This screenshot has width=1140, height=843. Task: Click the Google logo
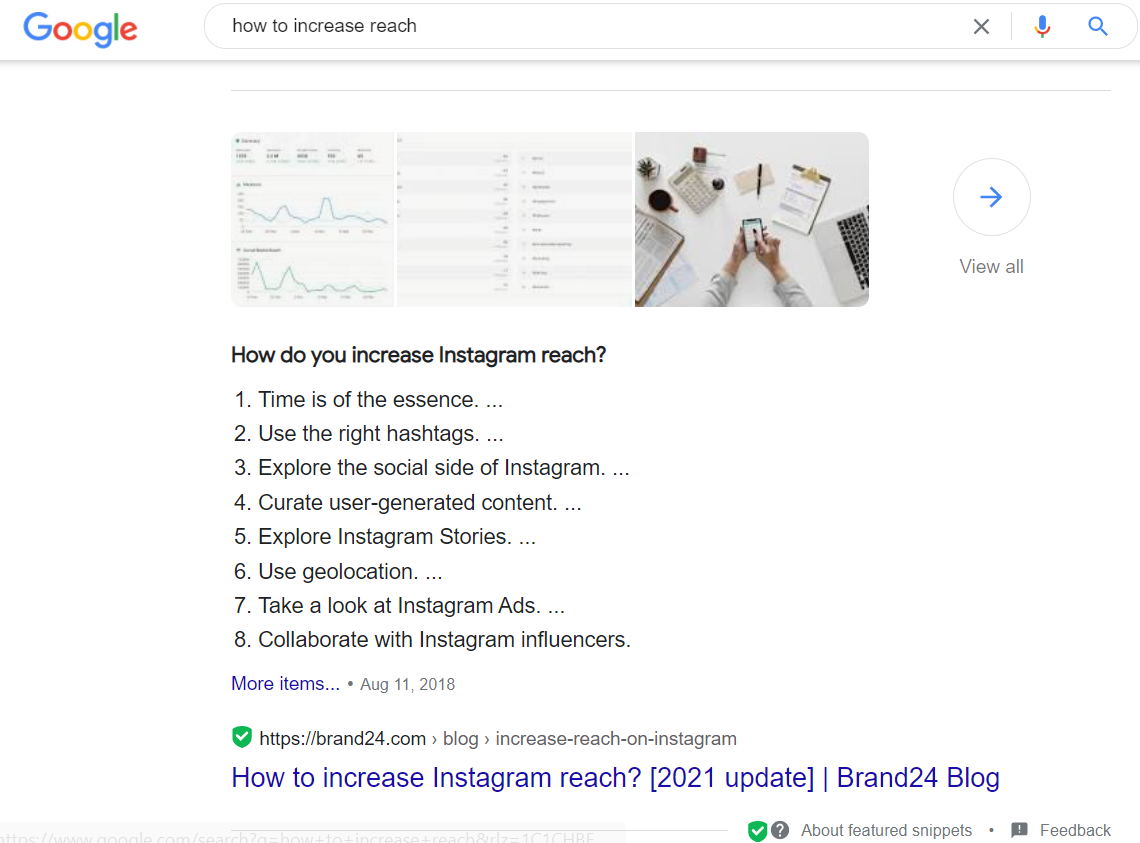pos(80,29)
